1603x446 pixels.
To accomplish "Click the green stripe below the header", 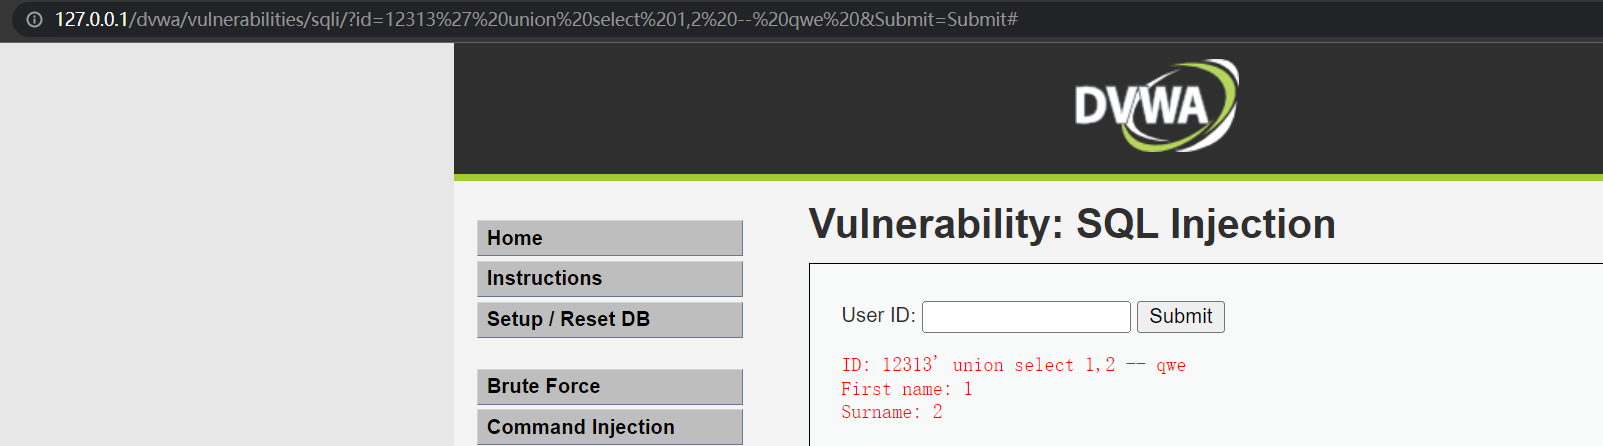I will coord(1028,177).
